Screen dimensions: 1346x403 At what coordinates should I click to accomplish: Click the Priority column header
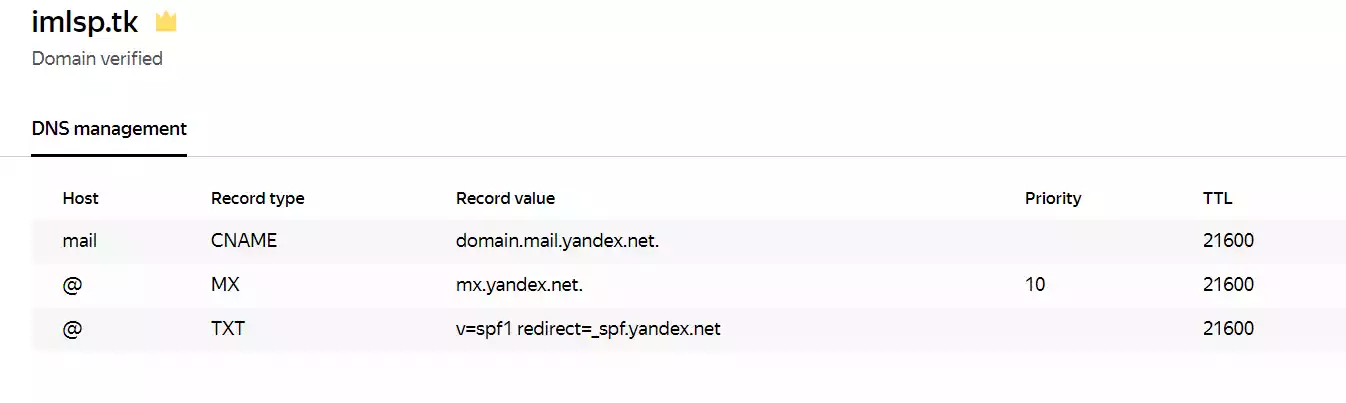pos(1053,198)
